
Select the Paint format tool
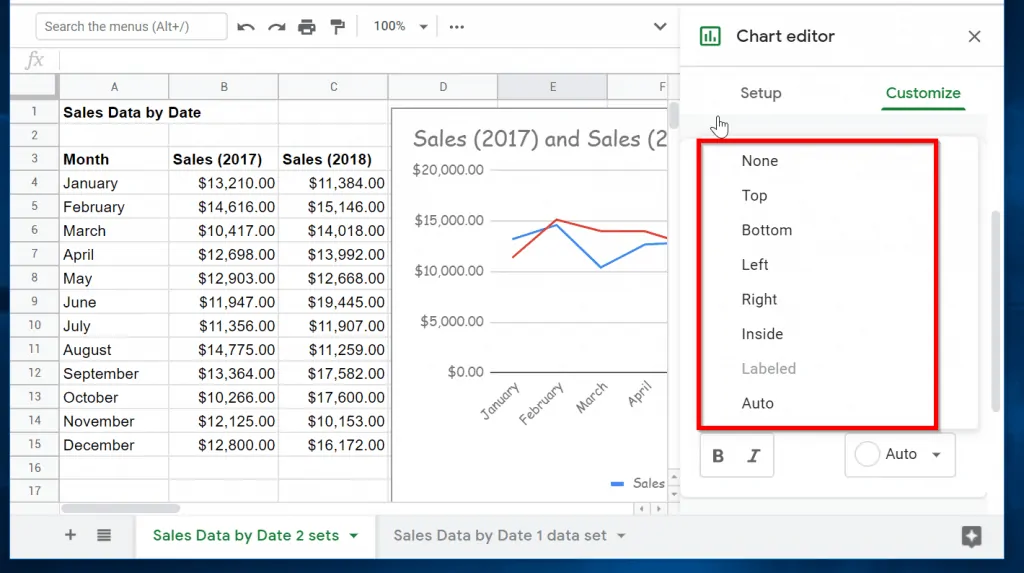tap(337, 27)
